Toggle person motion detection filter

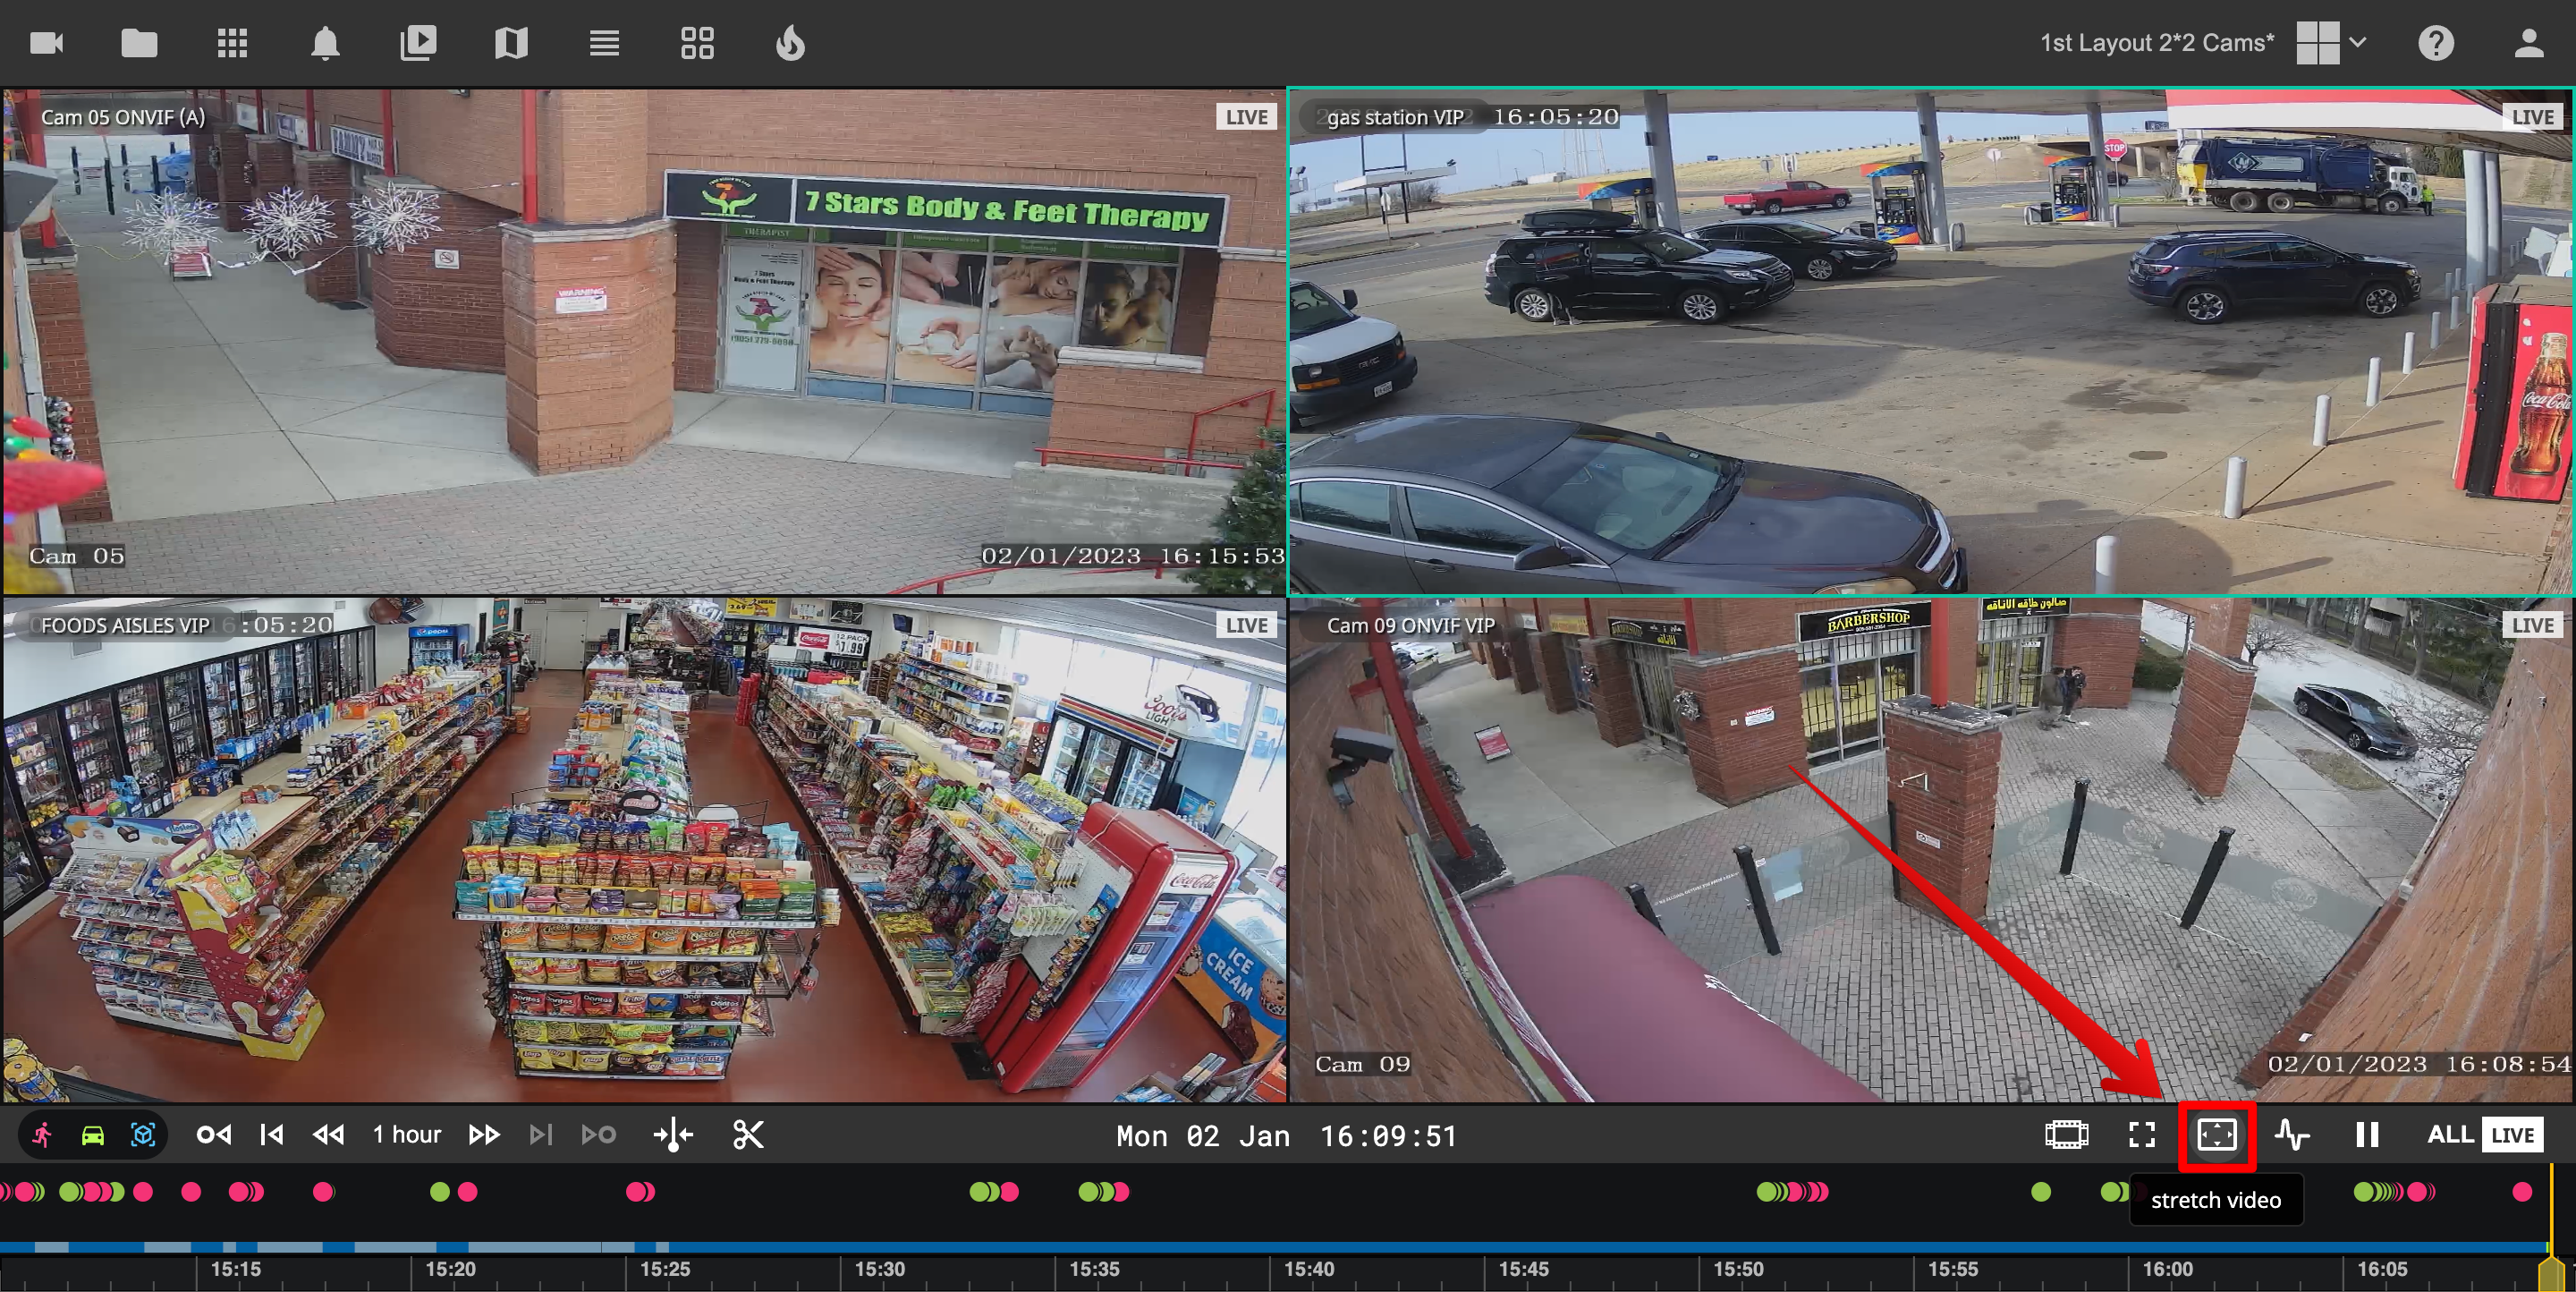42,1134
